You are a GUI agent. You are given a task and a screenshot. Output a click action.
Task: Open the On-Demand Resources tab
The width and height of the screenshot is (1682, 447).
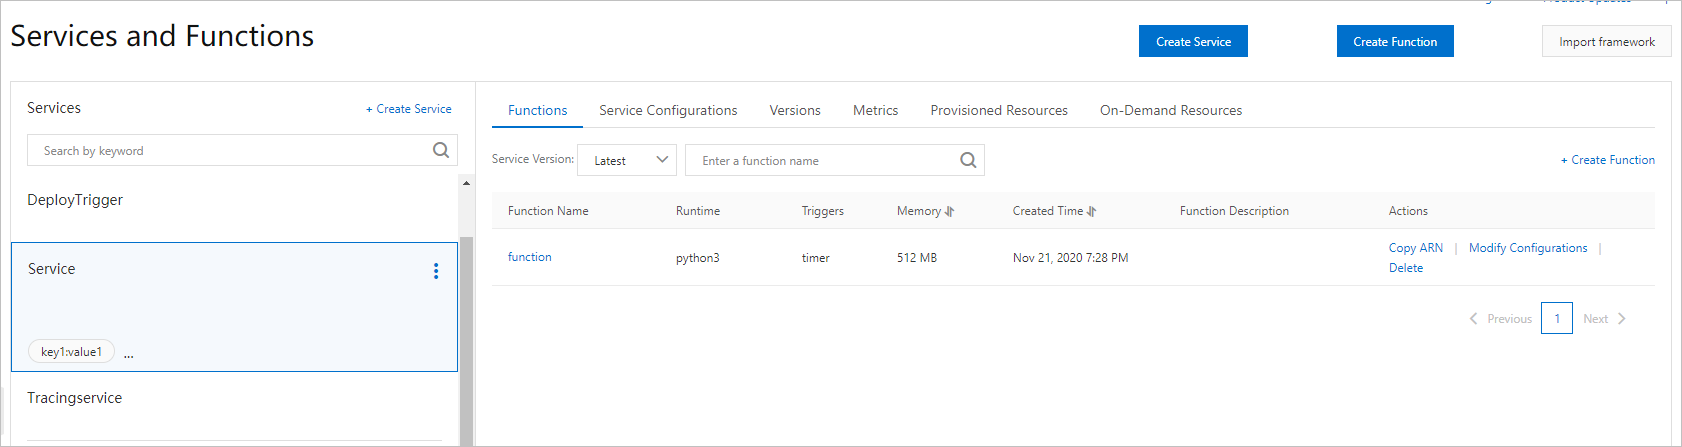1171,110
